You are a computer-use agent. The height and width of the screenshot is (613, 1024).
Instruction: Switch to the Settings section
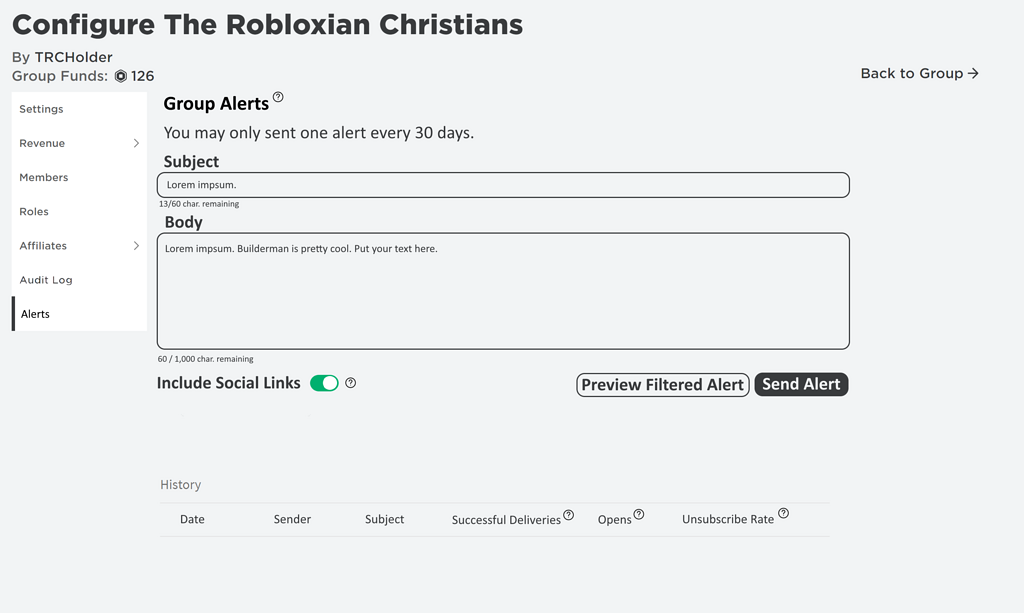point(40,109)
